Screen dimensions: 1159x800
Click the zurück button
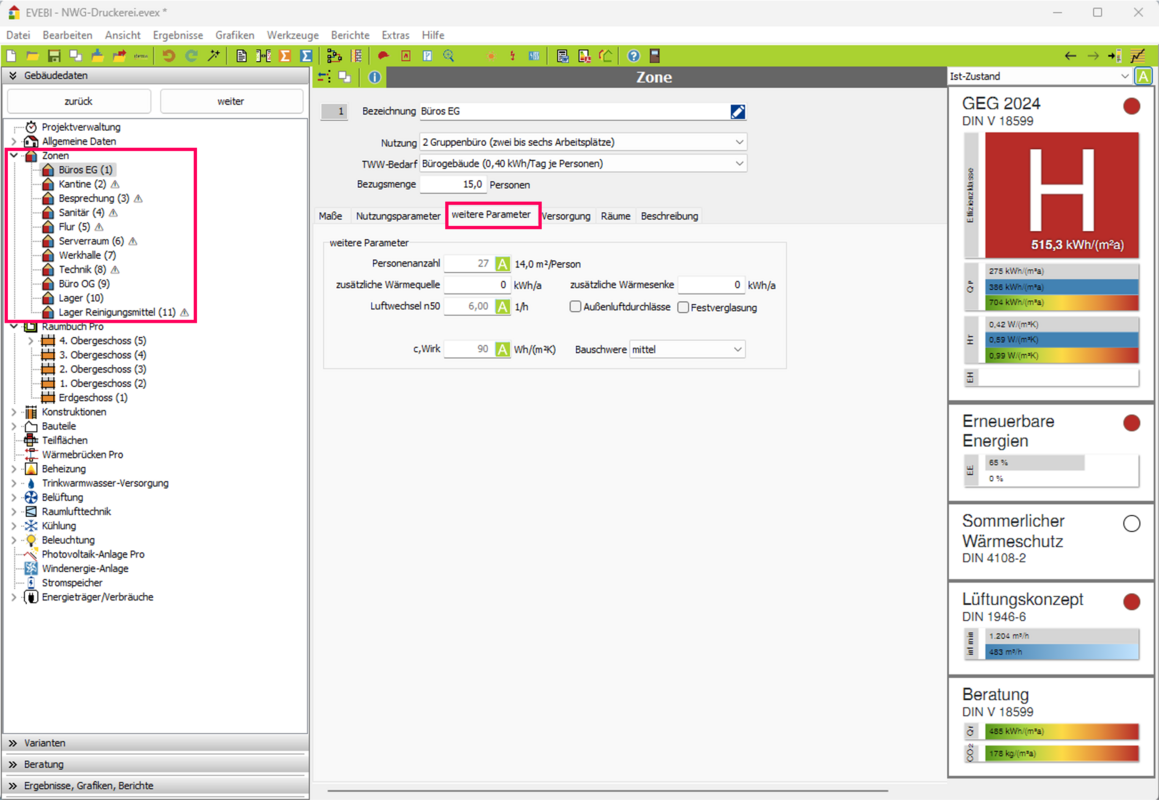tap(78, 101)
